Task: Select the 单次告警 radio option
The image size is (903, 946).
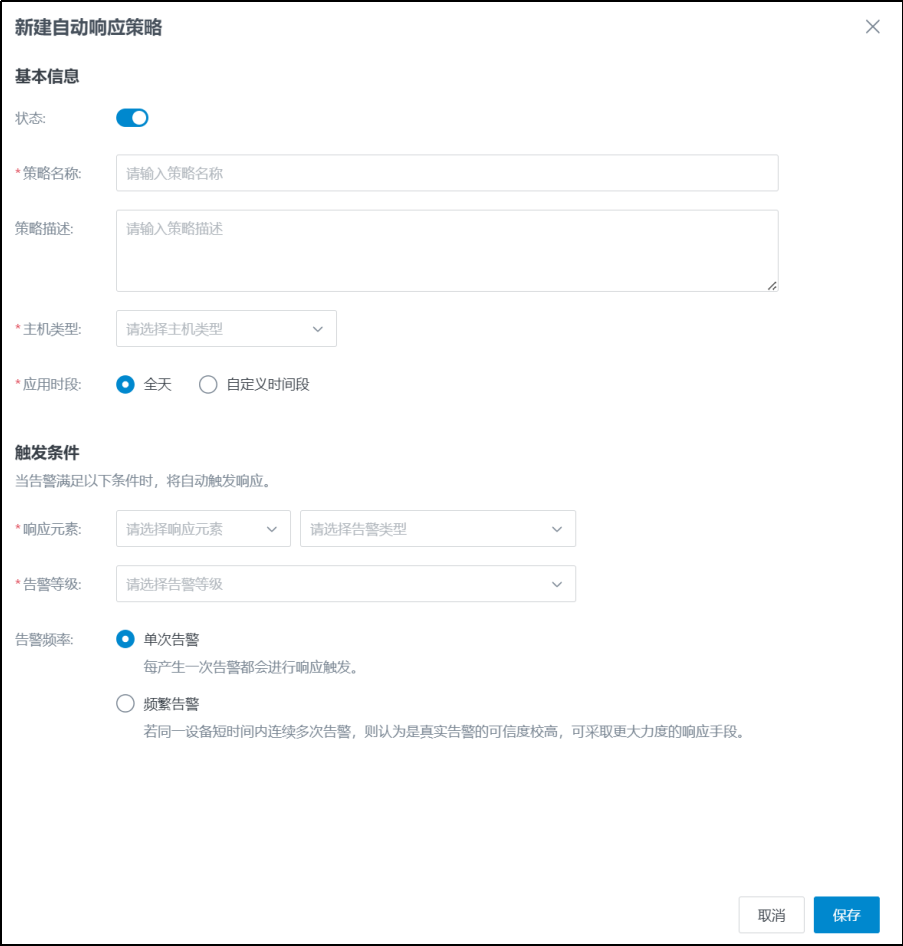Action: (125, 639)
